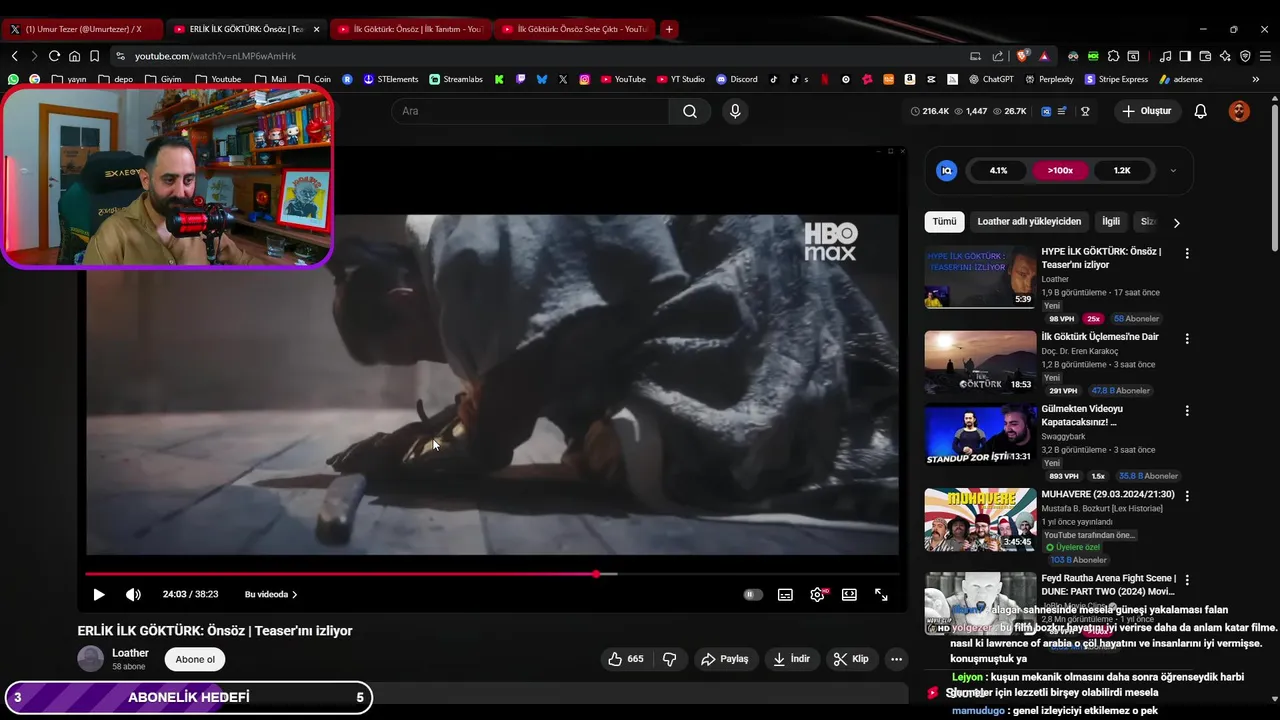Open options menu for Gülmekten Videoyu video

(x=1187, y=411)
